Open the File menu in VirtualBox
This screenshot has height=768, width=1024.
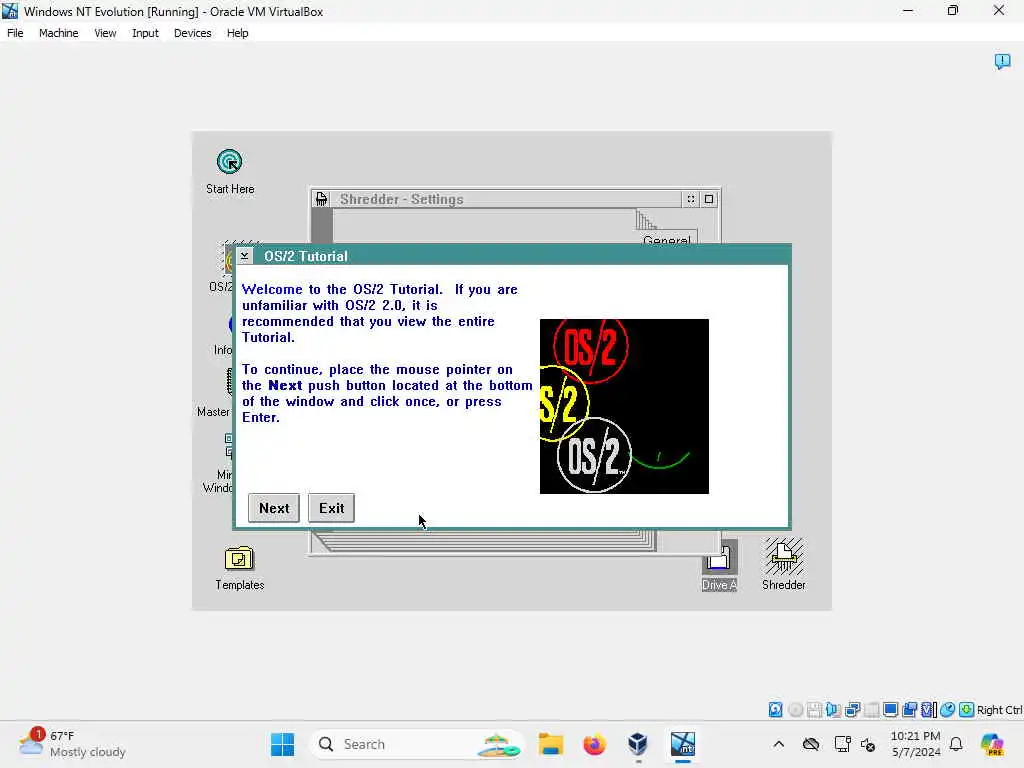15,33
